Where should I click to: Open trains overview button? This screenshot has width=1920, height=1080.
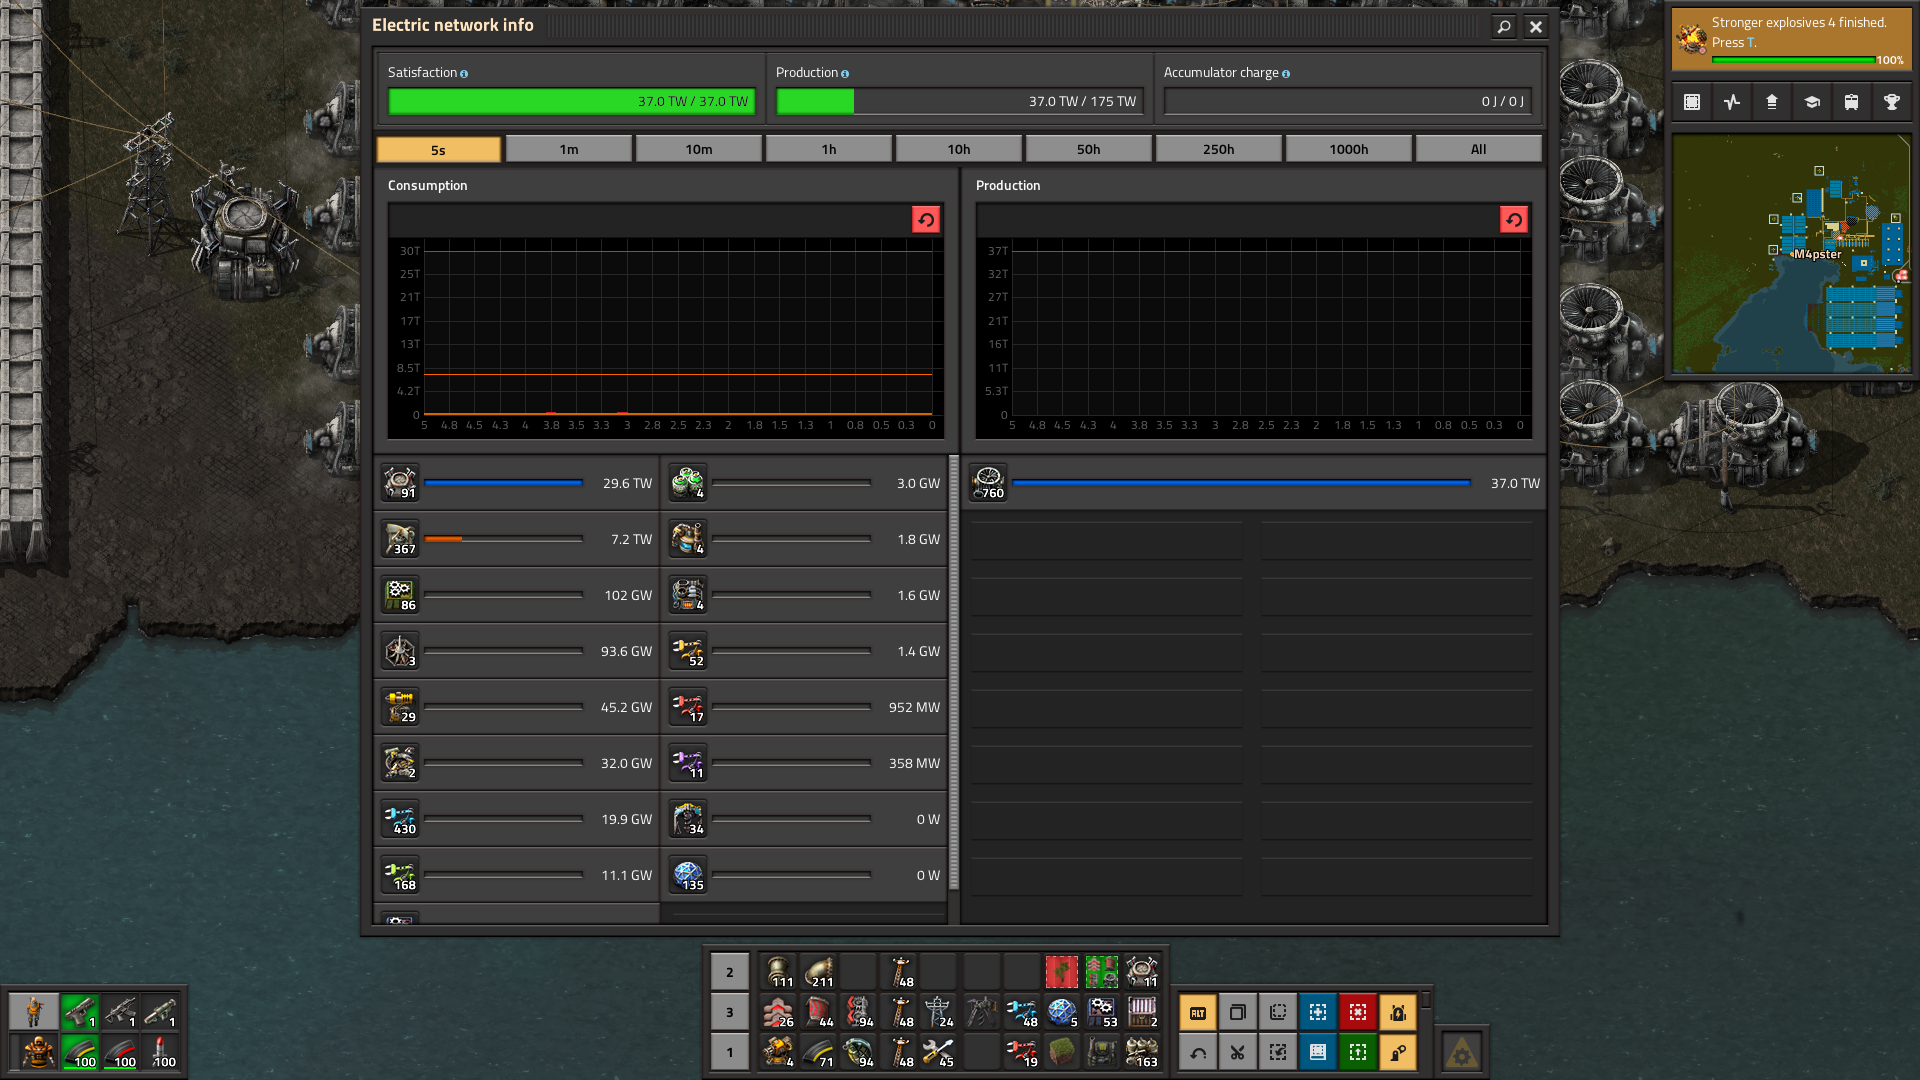click(x=1852, y=102)
